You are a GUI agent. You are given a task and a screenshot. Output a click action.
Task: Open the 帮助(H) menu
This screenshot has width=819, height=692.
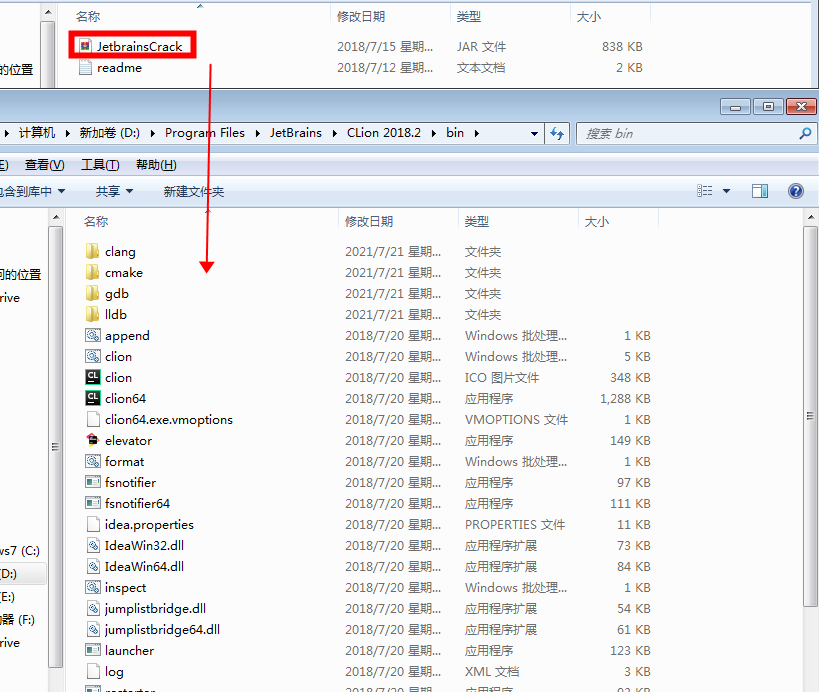point(156,165)
